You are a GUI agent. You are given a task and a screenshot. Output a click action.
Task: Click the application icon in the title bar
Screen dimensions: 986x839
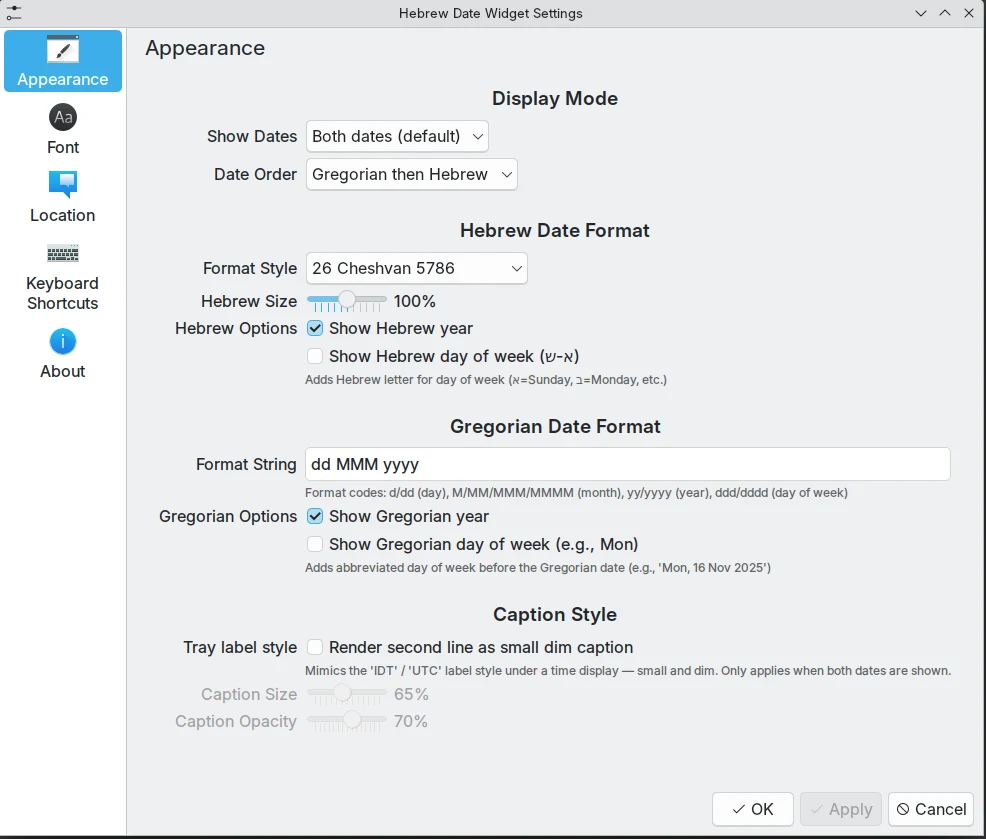coord(14,13)
